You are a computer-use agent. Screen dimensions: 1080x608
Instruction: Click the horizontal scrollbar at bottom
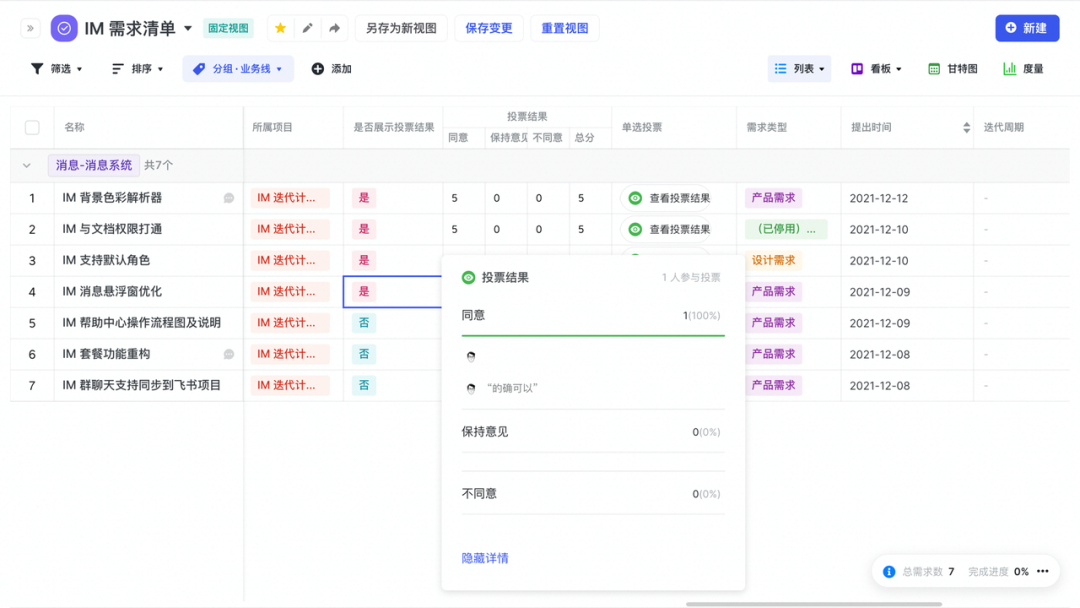click(x=813, y=604)
